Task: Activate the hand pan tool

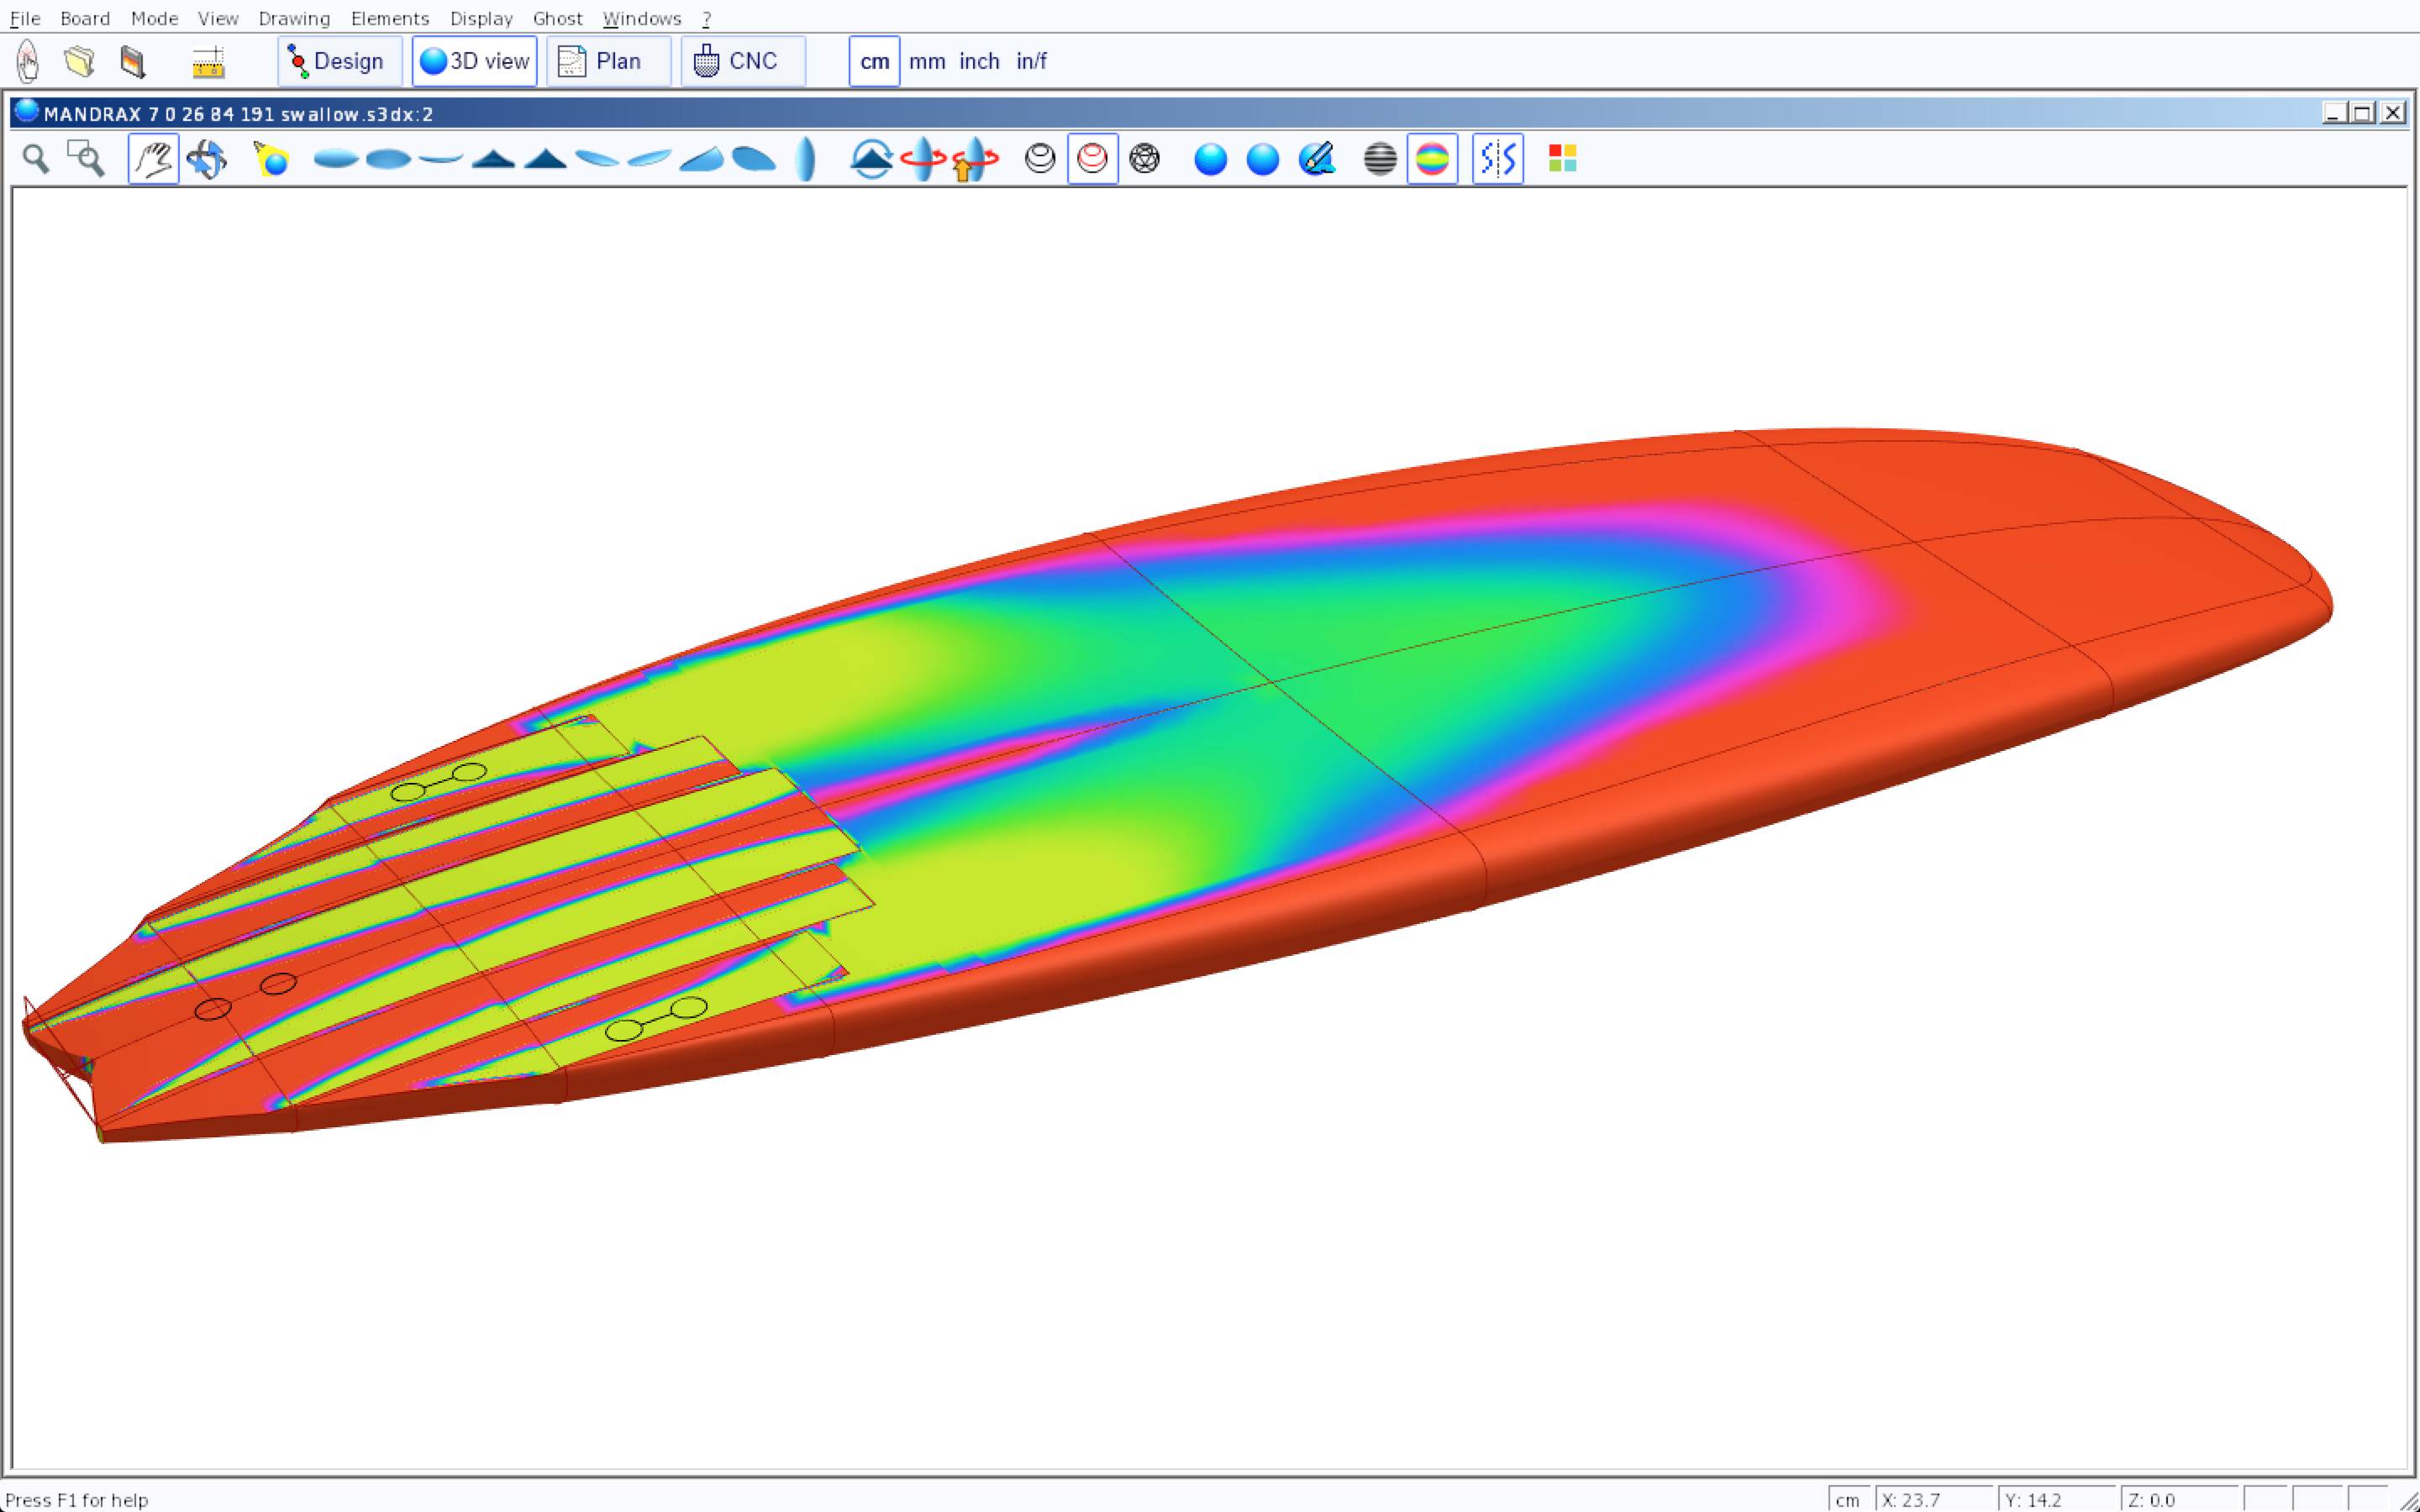Action: (x=153, y=159)
